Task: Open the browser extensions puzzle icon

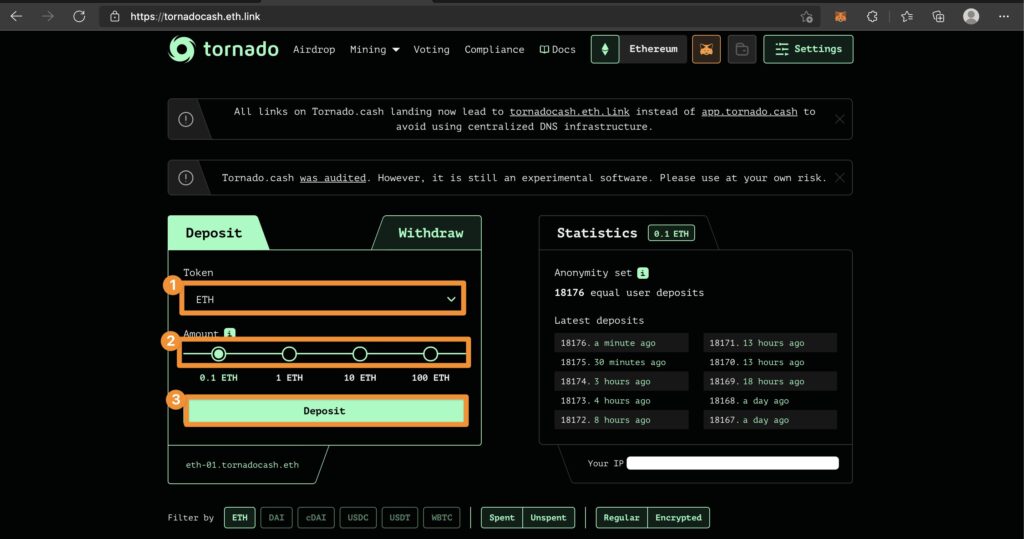Action: [872, 17]
